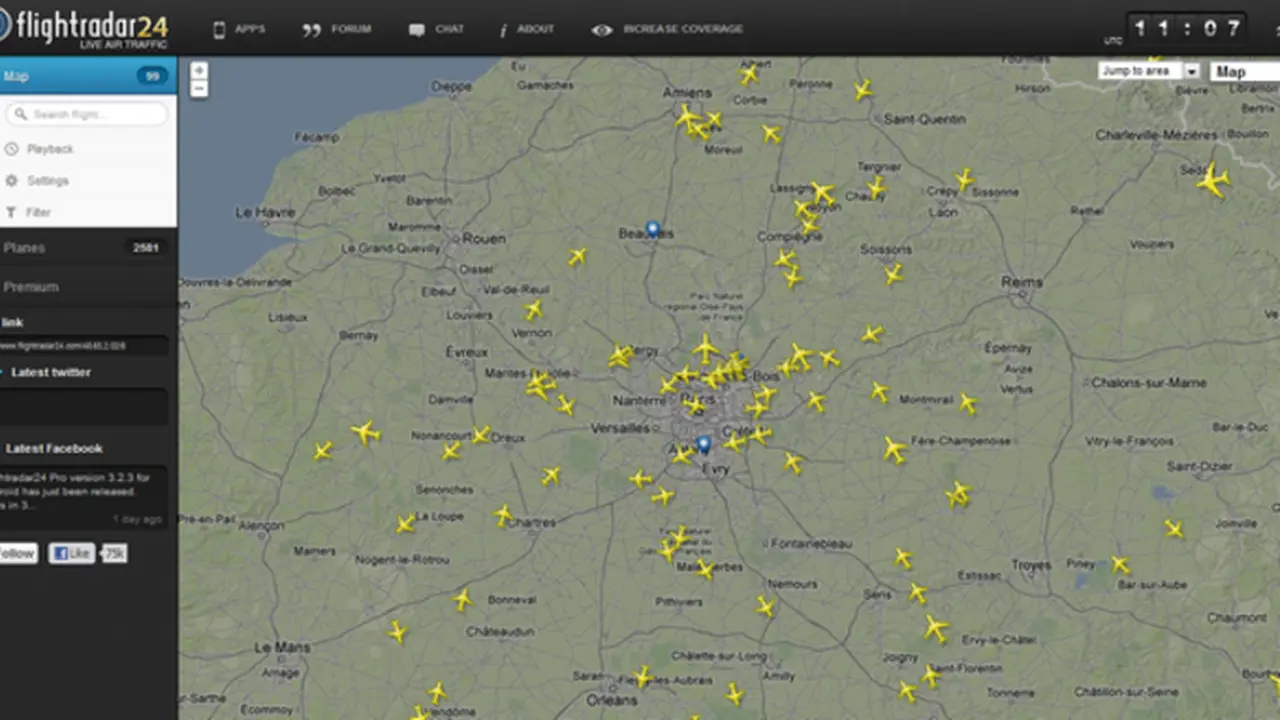
Task: Click the Facebook Like button
Action: pos(71,553)
